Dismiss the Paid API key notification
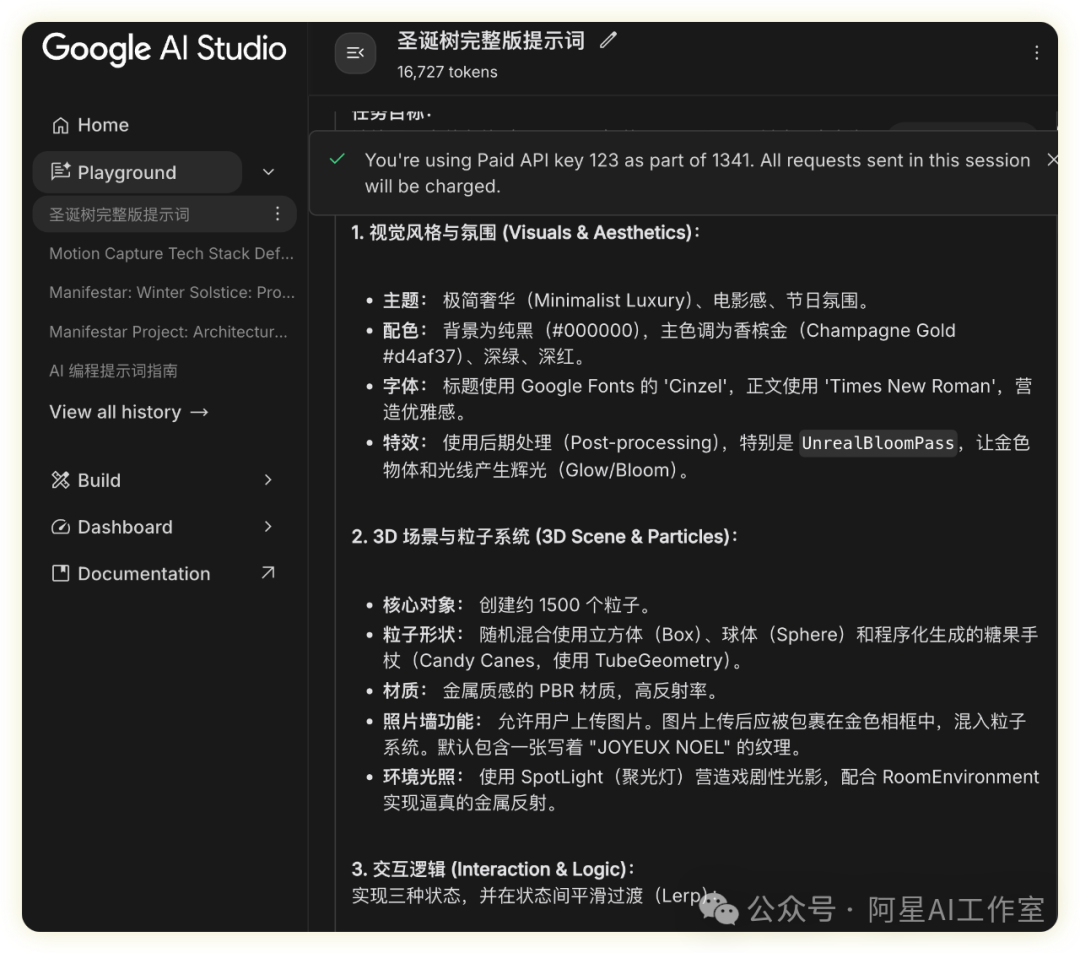1080x953 pixels. [1051, 160]
